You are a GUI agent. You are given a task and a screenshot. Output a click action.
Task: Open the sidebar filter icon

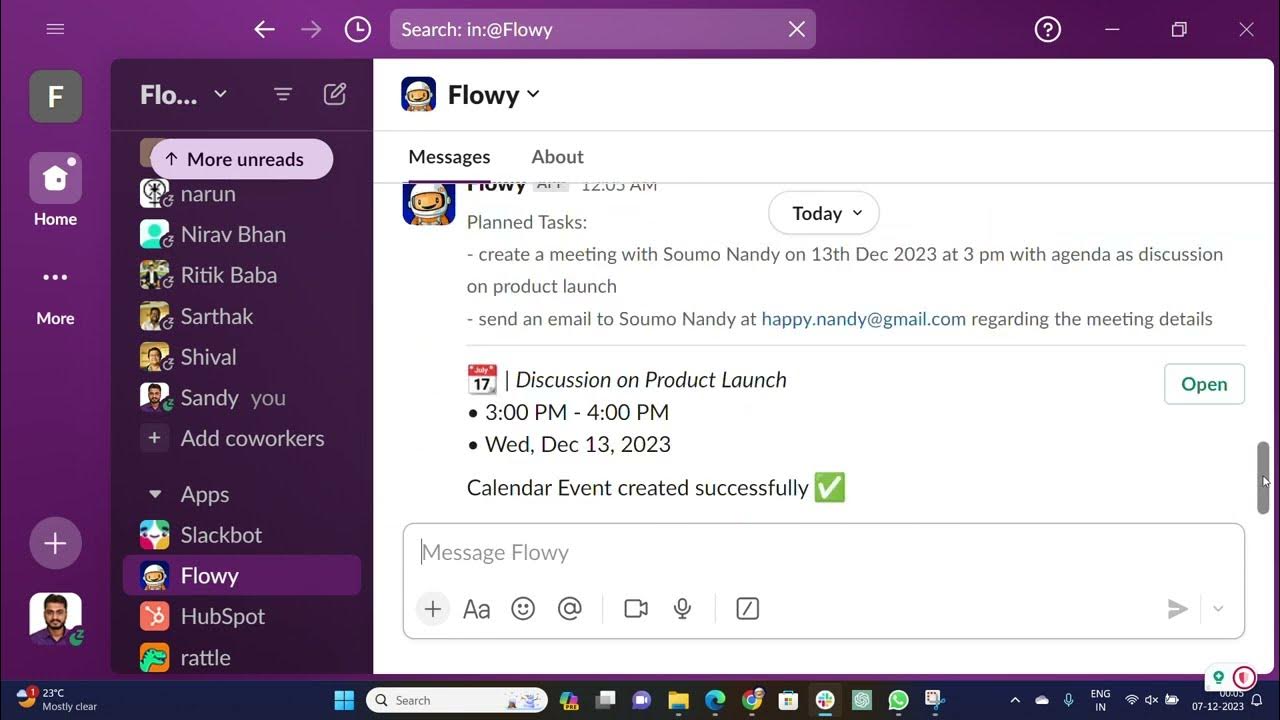[283, 94]
